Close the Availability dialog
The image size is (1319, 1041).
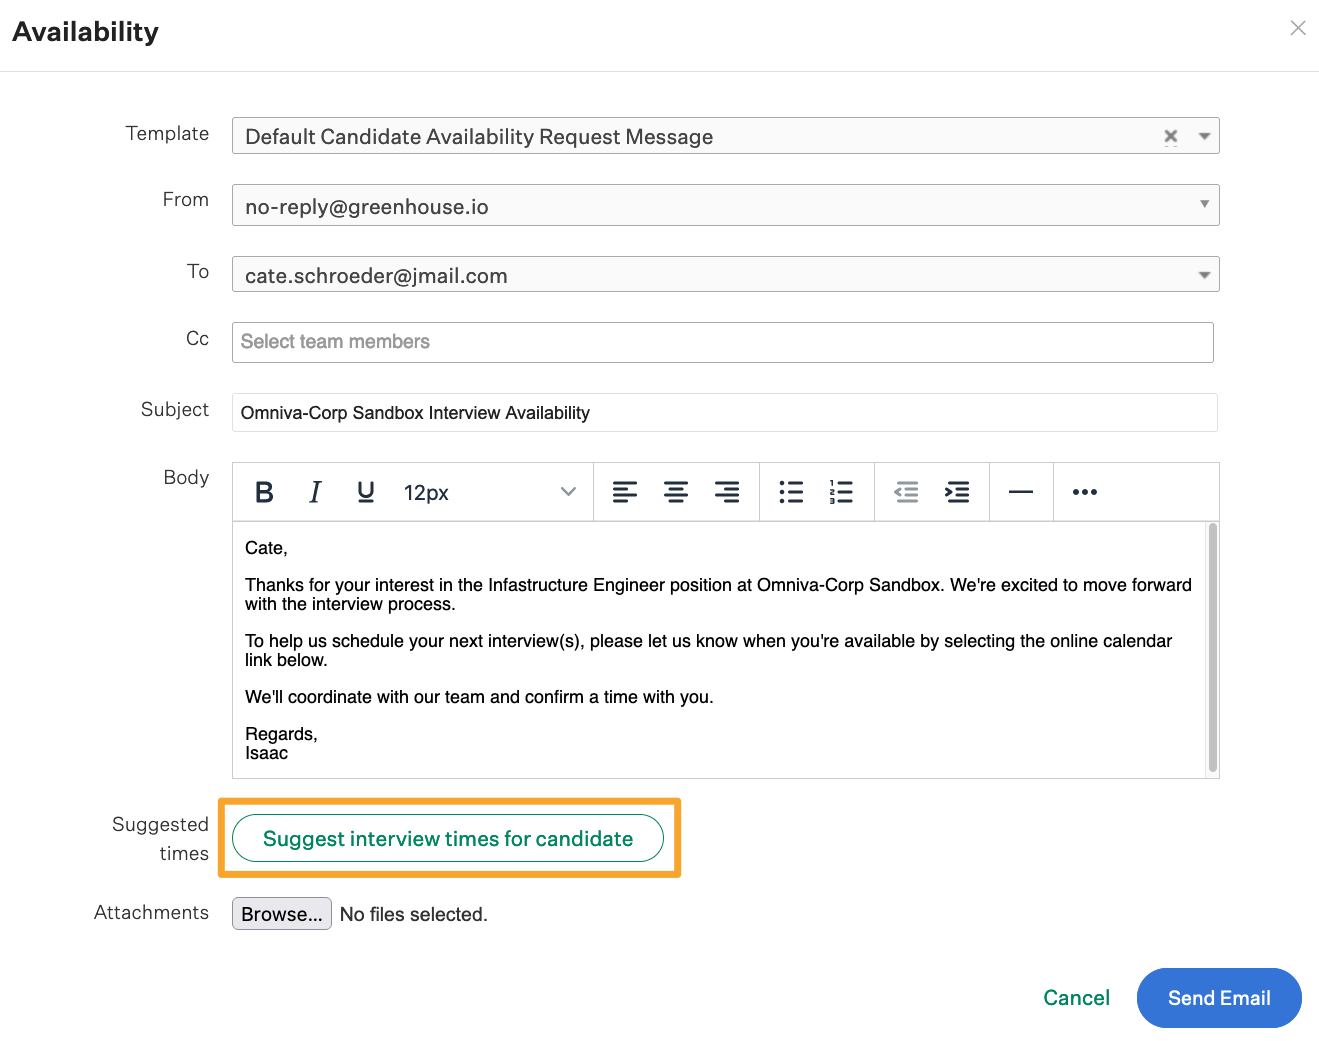pyautogui.click(x=1298, y=28)
